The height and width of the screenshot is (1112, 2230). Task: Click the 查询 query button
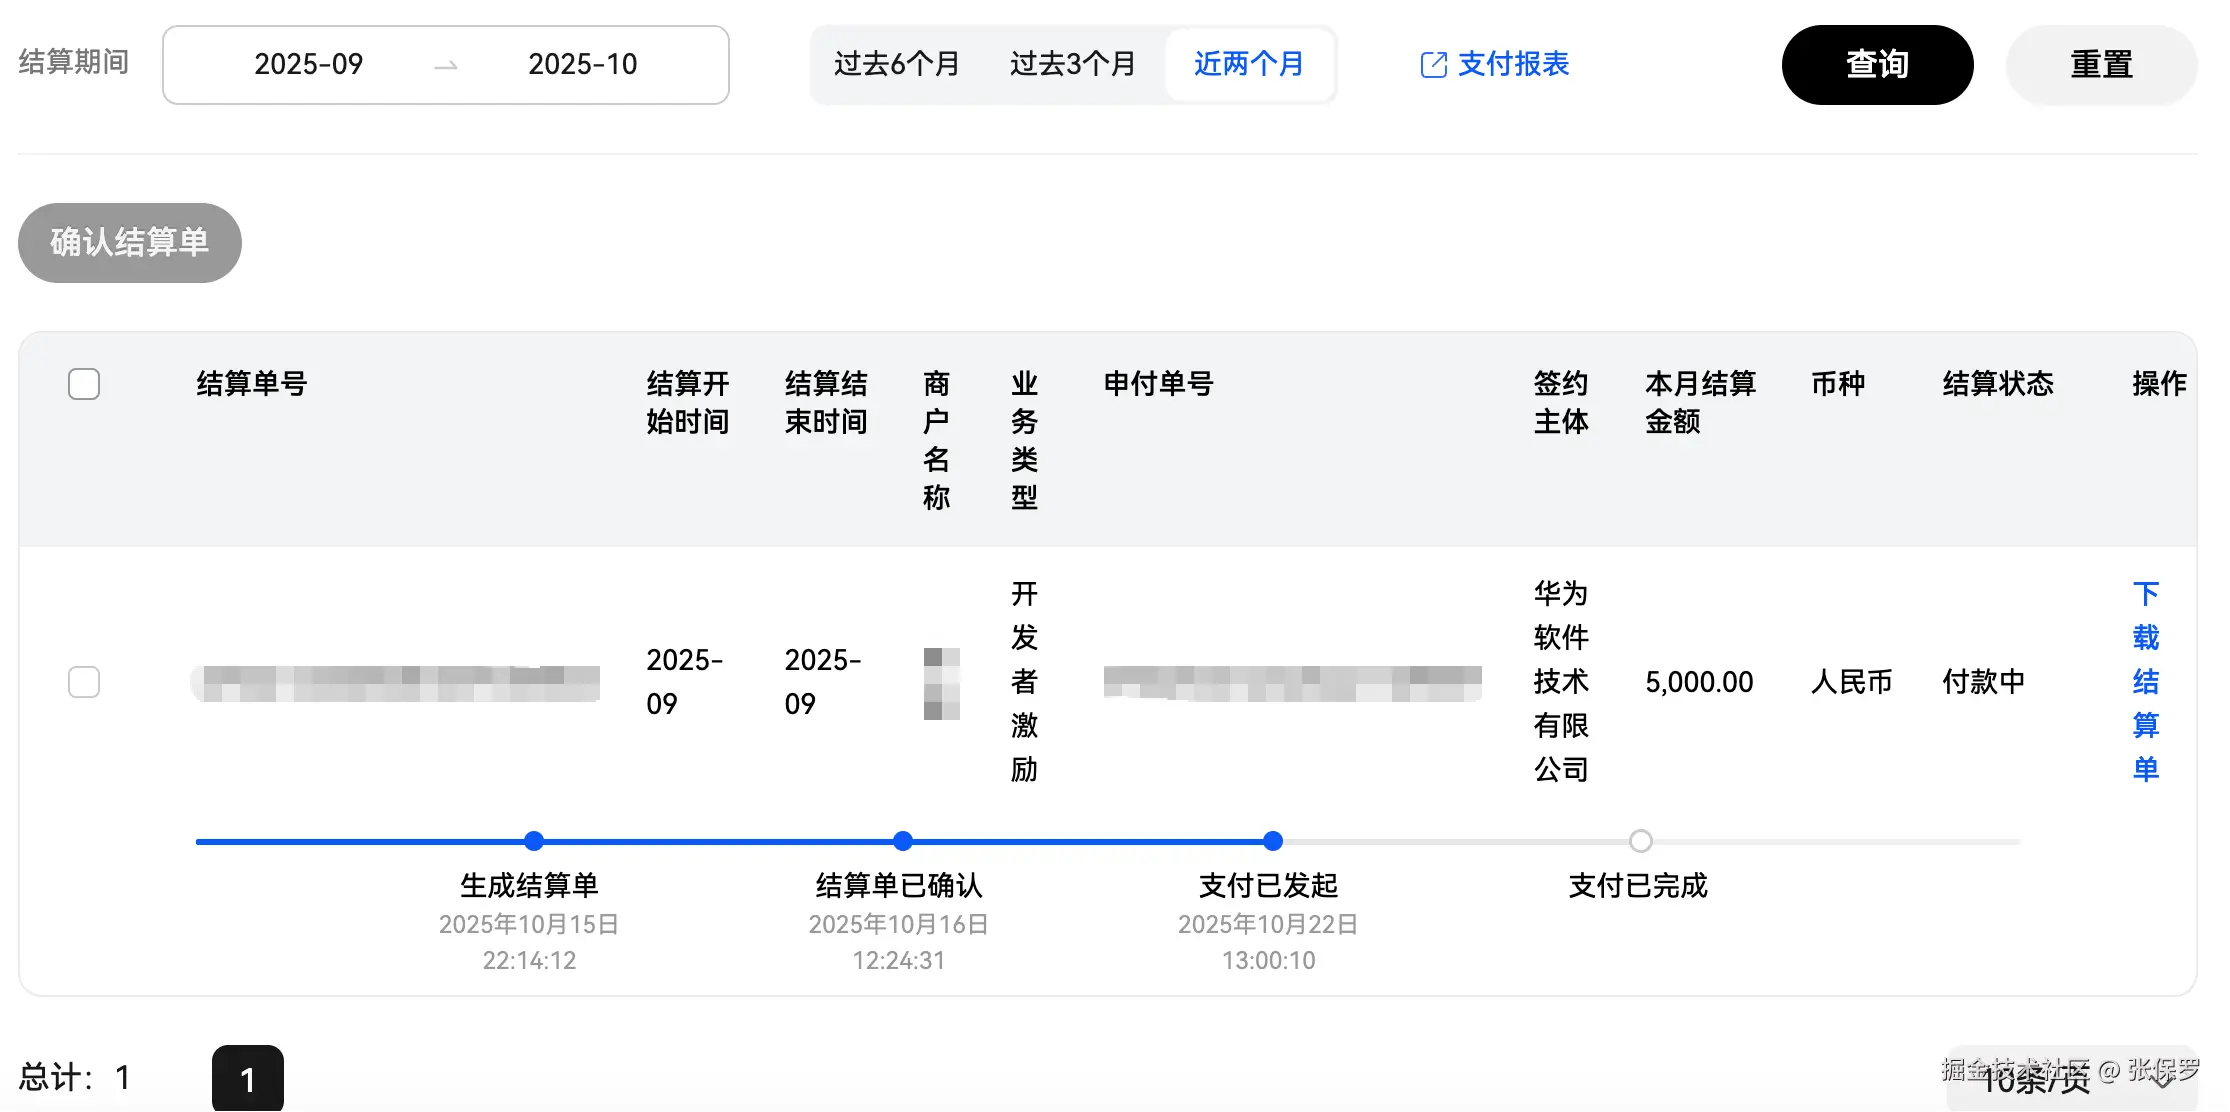pyautogui.click(x=1877, y=64)
